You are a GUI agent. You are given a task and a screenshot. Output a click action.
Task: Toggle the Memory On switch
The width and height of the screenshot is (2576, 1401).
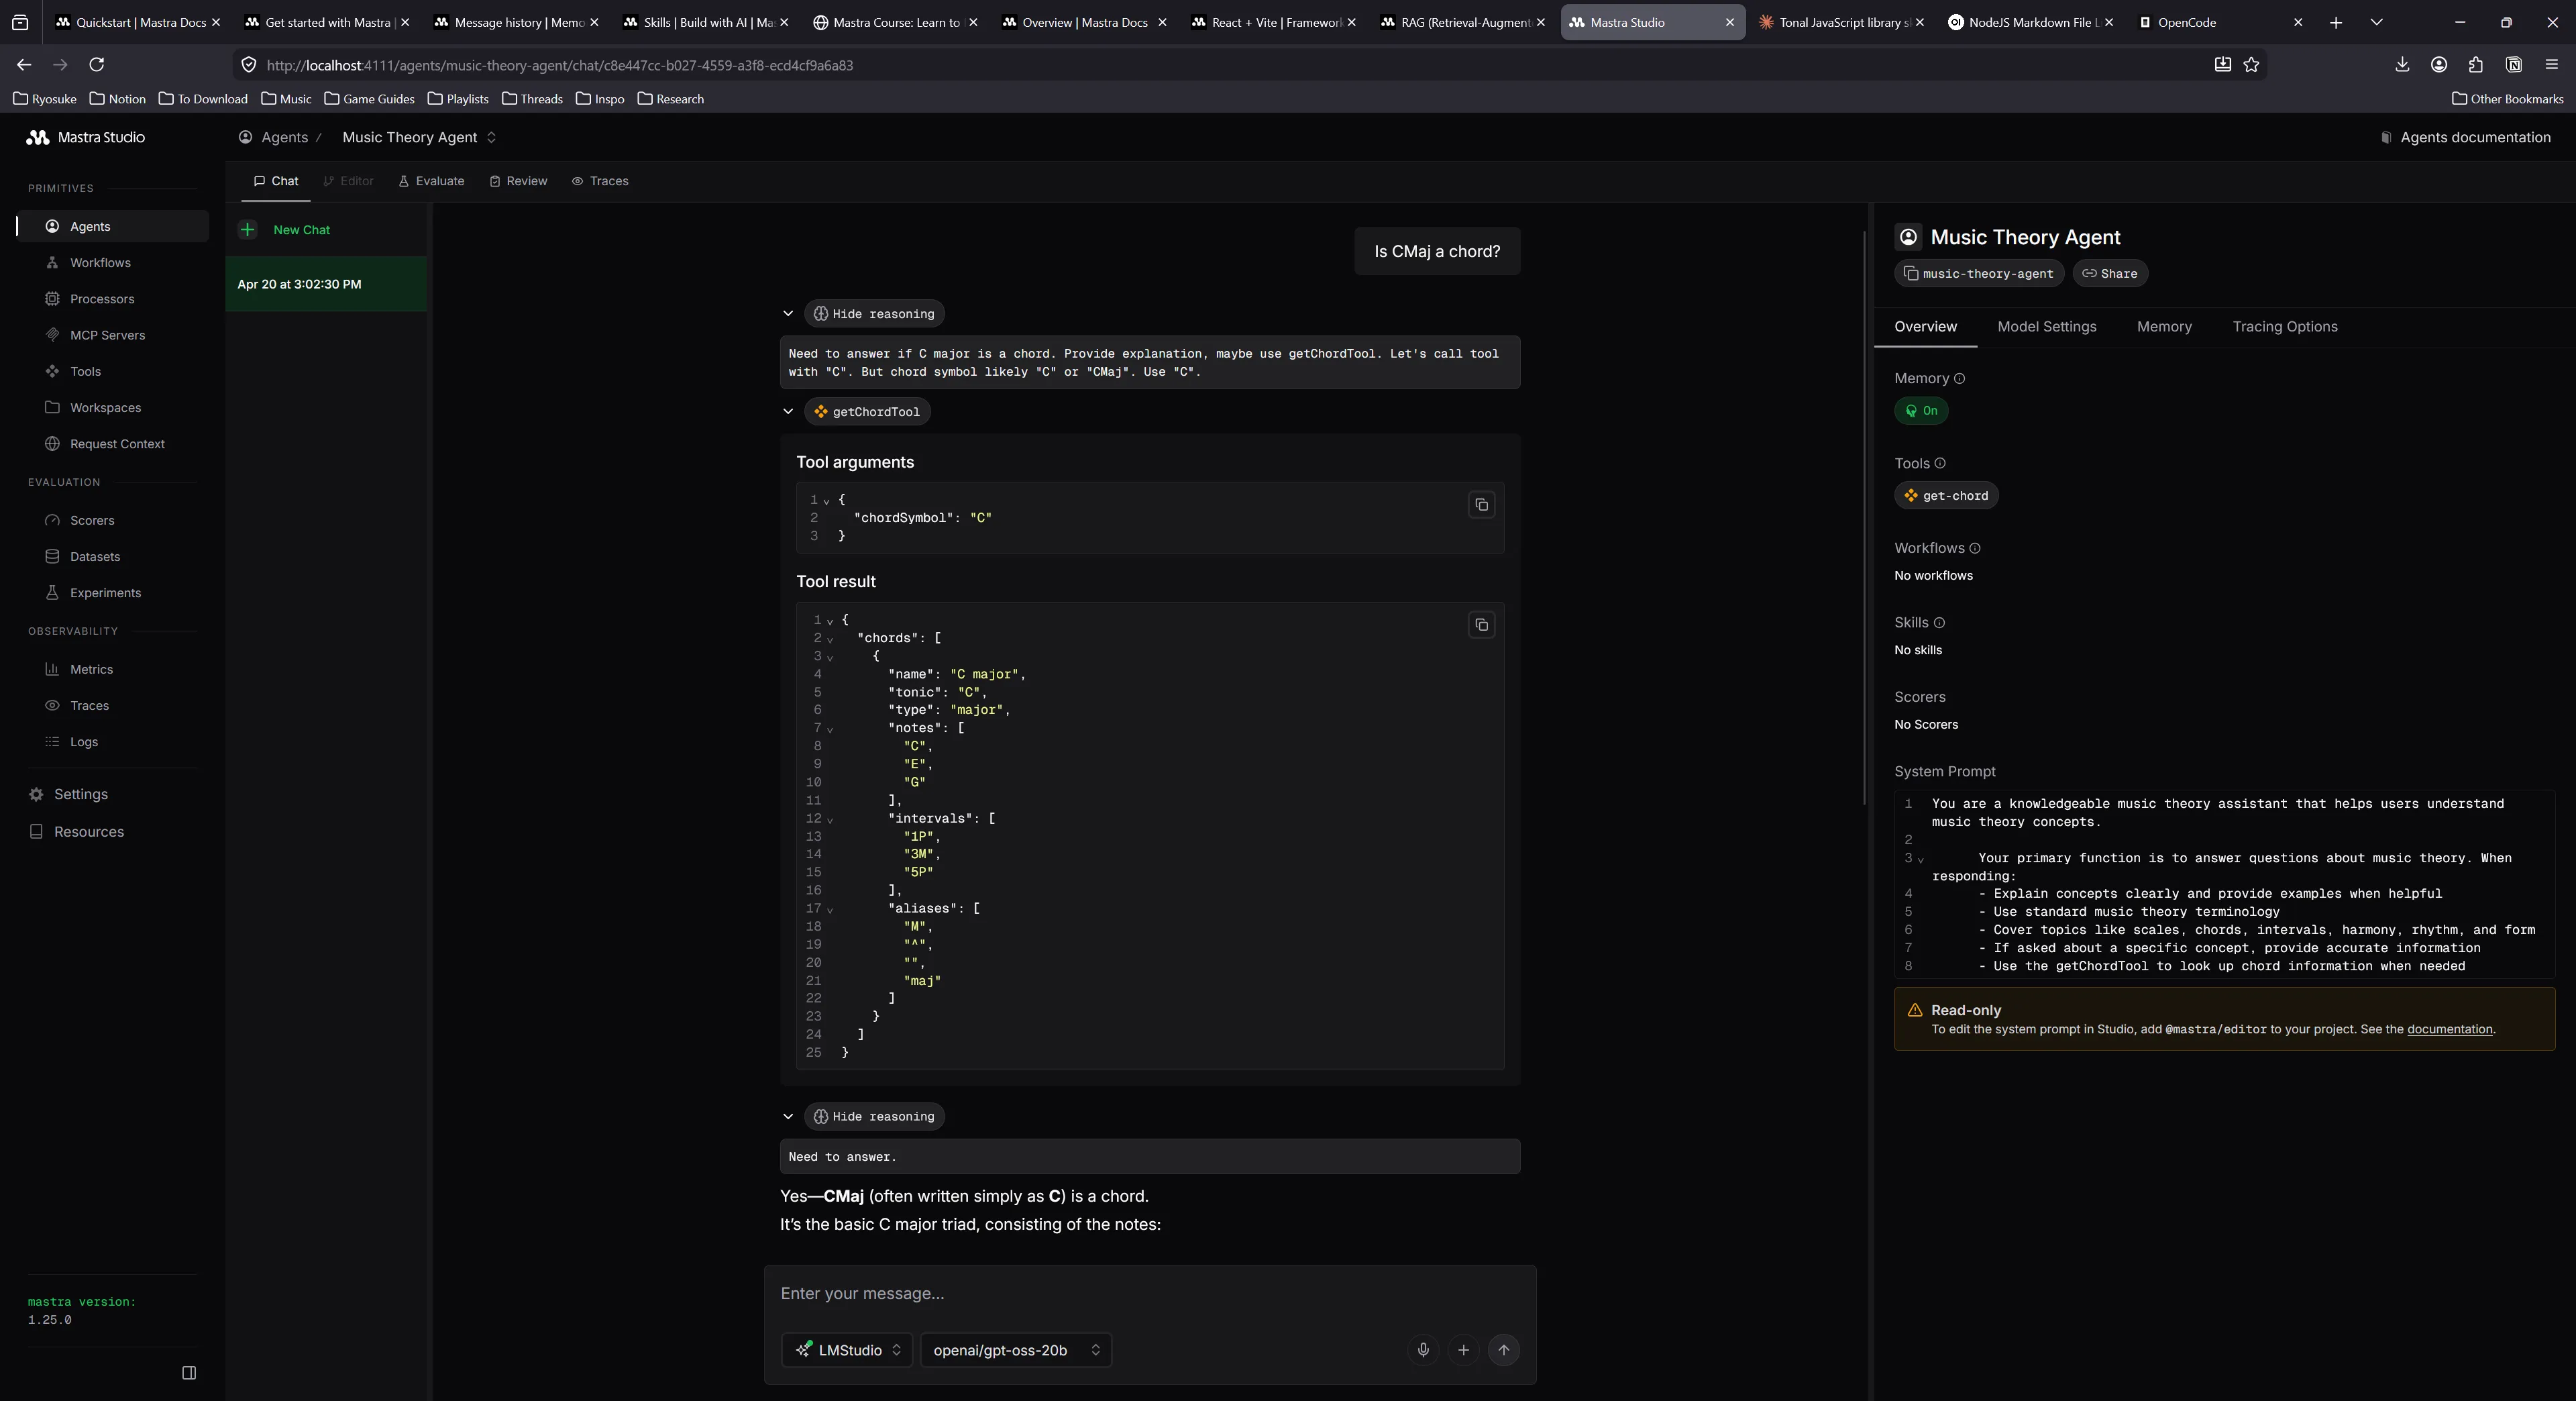point(1921,410)
